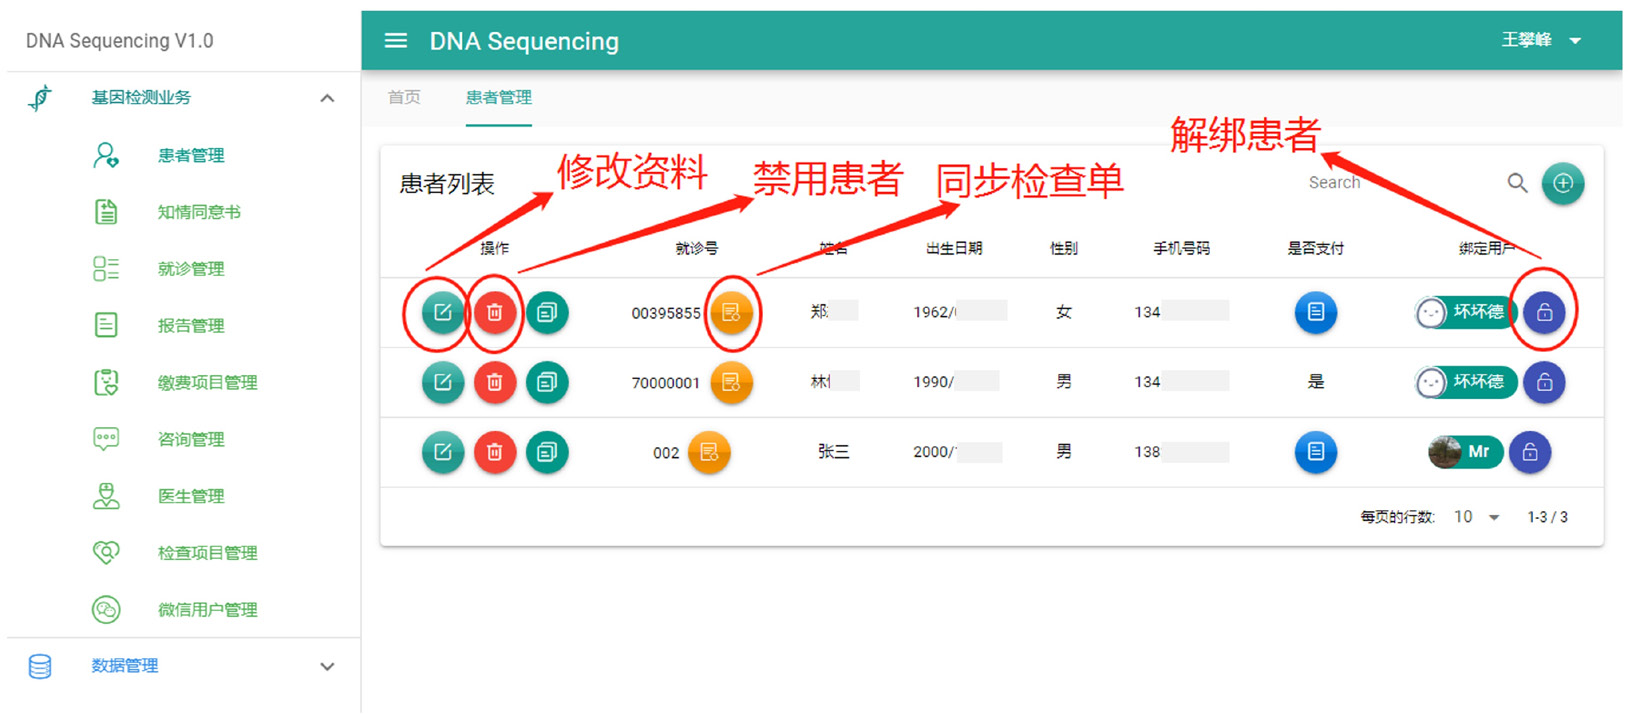Click the green add patient plus button
This screenshot has height=714, width=1628.
click(x=1562, y=184)
